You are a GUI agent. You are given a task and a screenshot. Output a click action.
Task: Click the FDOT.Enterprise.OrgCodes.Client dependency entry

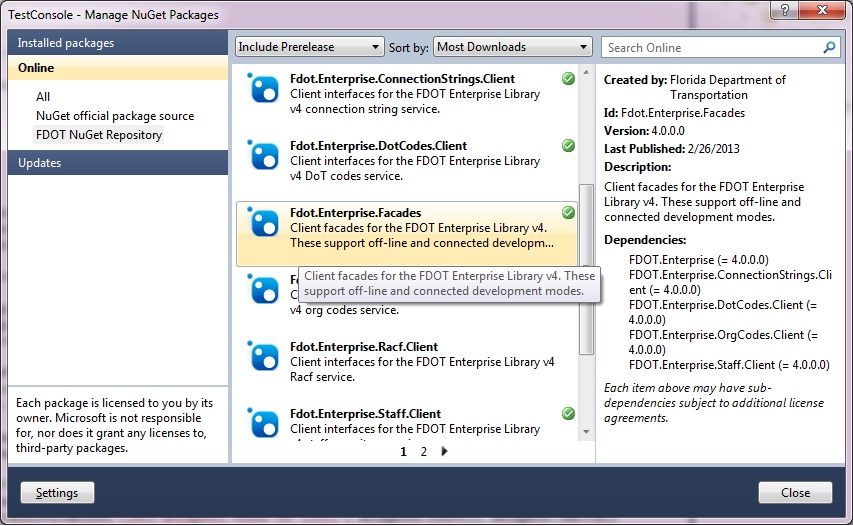coord(723,342)
